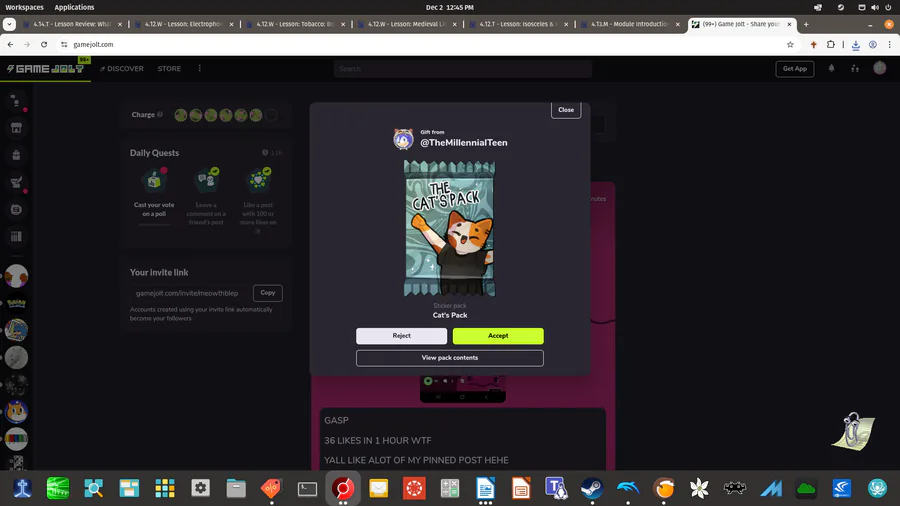Screen dimensions: 900x506
Task: Open the Chrome three-dot menu
Action: click(x=890, y=44)
